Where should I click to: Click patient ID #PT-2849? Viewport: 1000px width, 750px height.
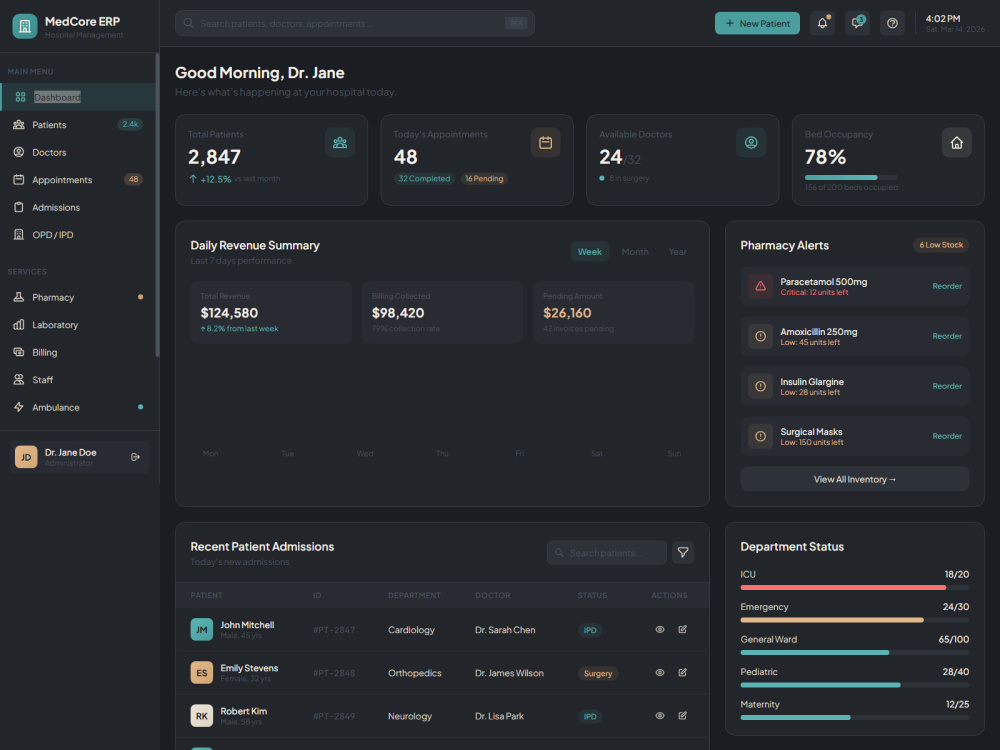[x=334, y=716]
